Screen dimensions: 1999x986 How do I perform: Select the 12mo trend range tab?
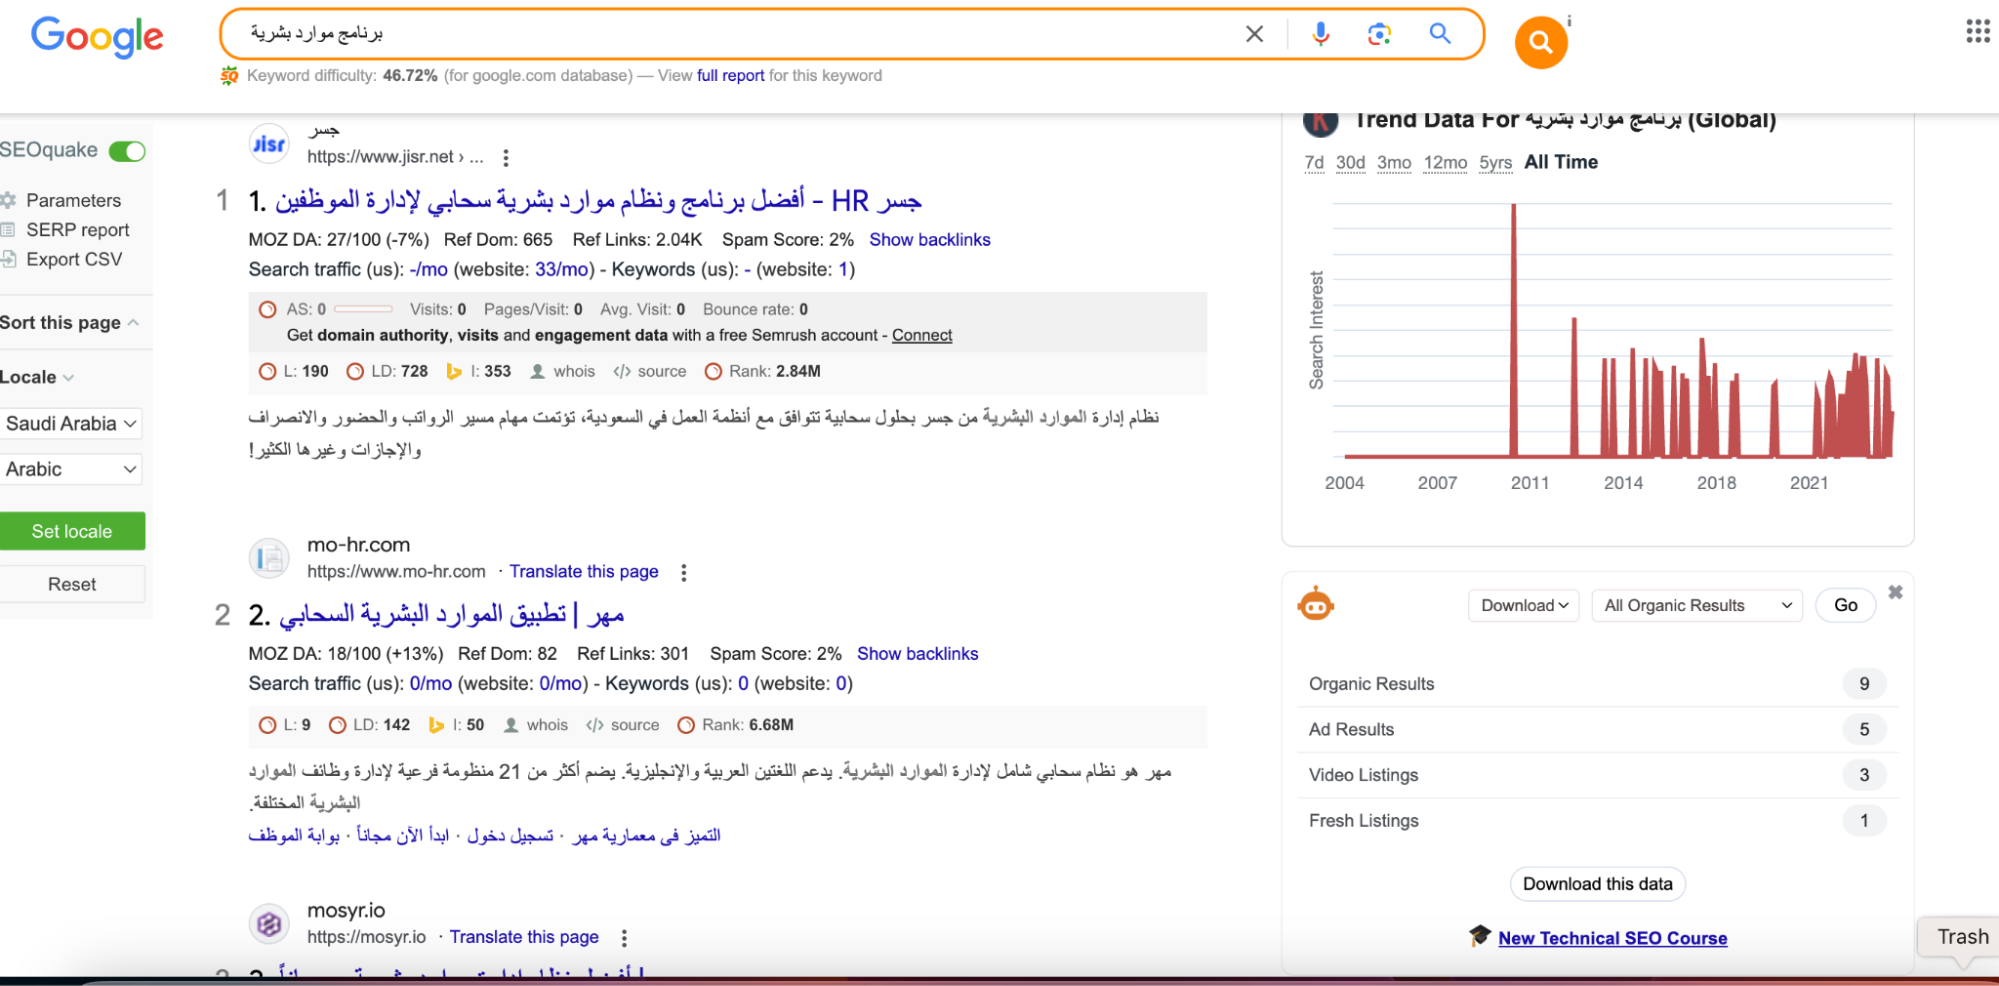point(1445,163)
